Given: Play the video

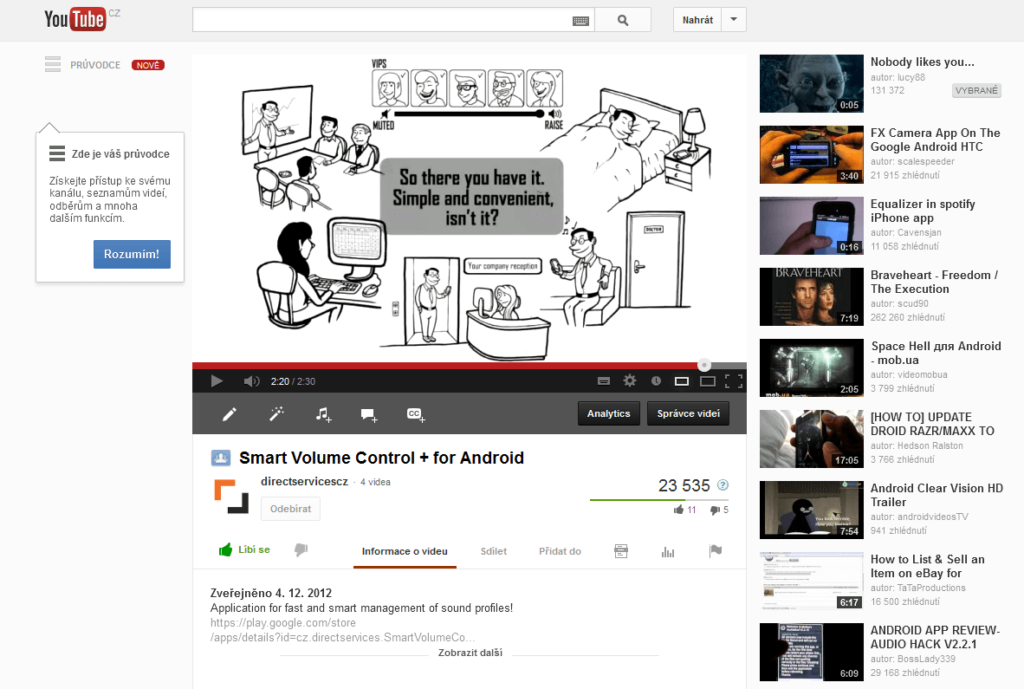Looking at the screenshot, I should (216, 381).
